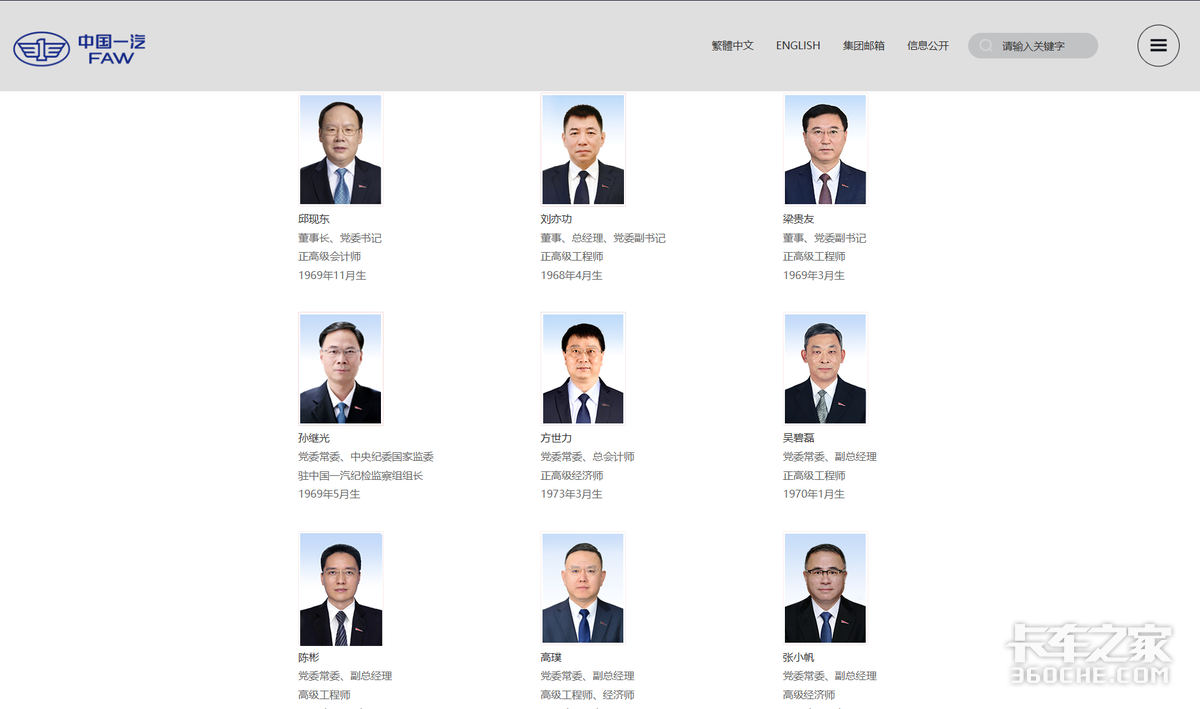Click the 中国一汽 FAW wordmark
This screenshot has height=709, width=1200.
[x=105, y=45]
